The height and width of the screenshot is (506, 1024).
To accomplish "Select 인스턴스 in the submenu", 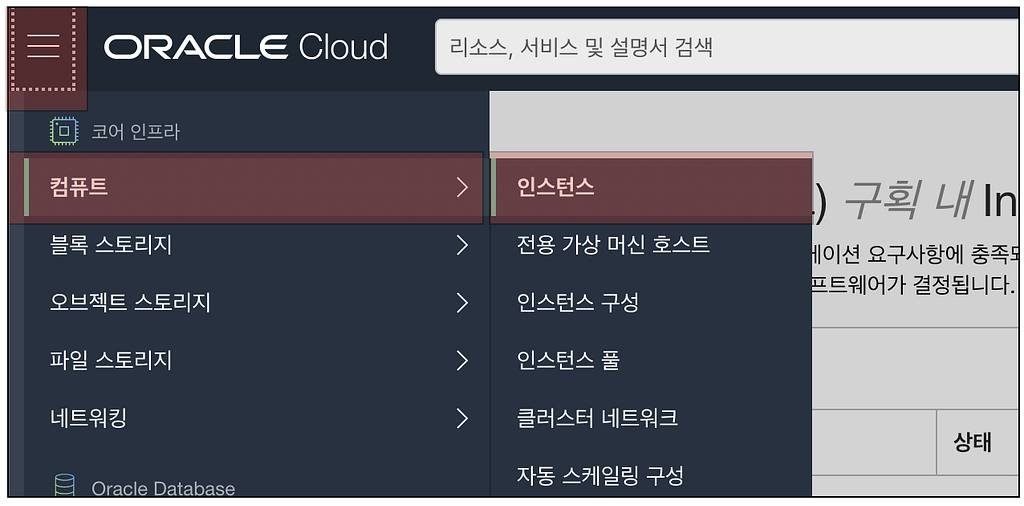I will tap(651, 188).
